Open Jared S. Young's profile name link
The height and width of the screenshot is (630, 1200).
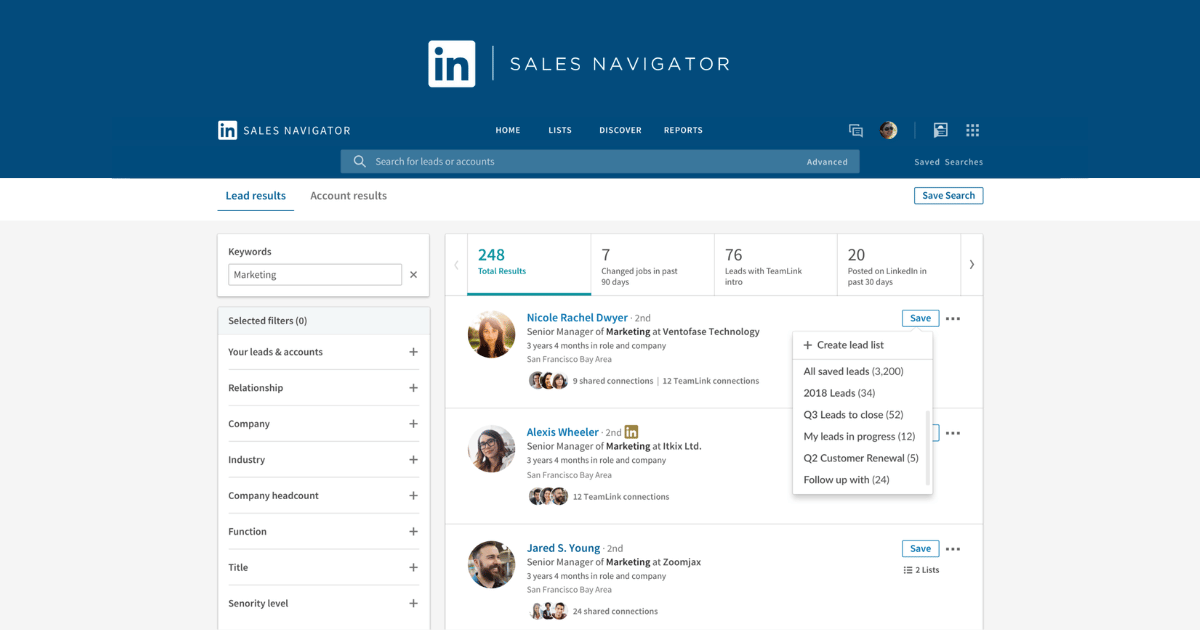(x=563, y=548)
